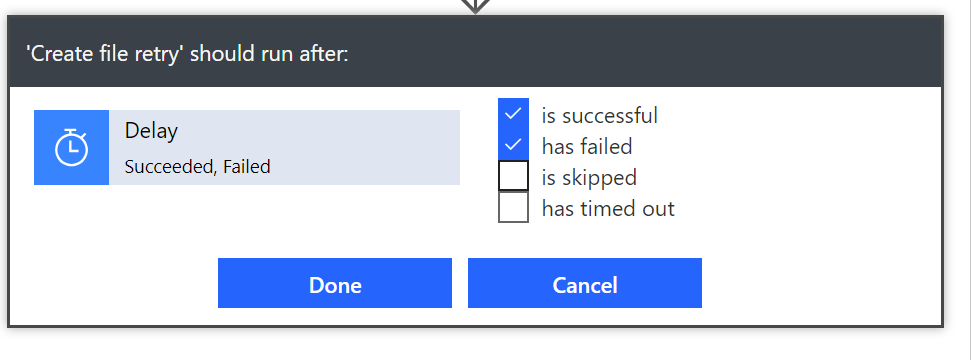Click the arrow connector above the dialog
The image size is (972, 360).
point(475,6)
